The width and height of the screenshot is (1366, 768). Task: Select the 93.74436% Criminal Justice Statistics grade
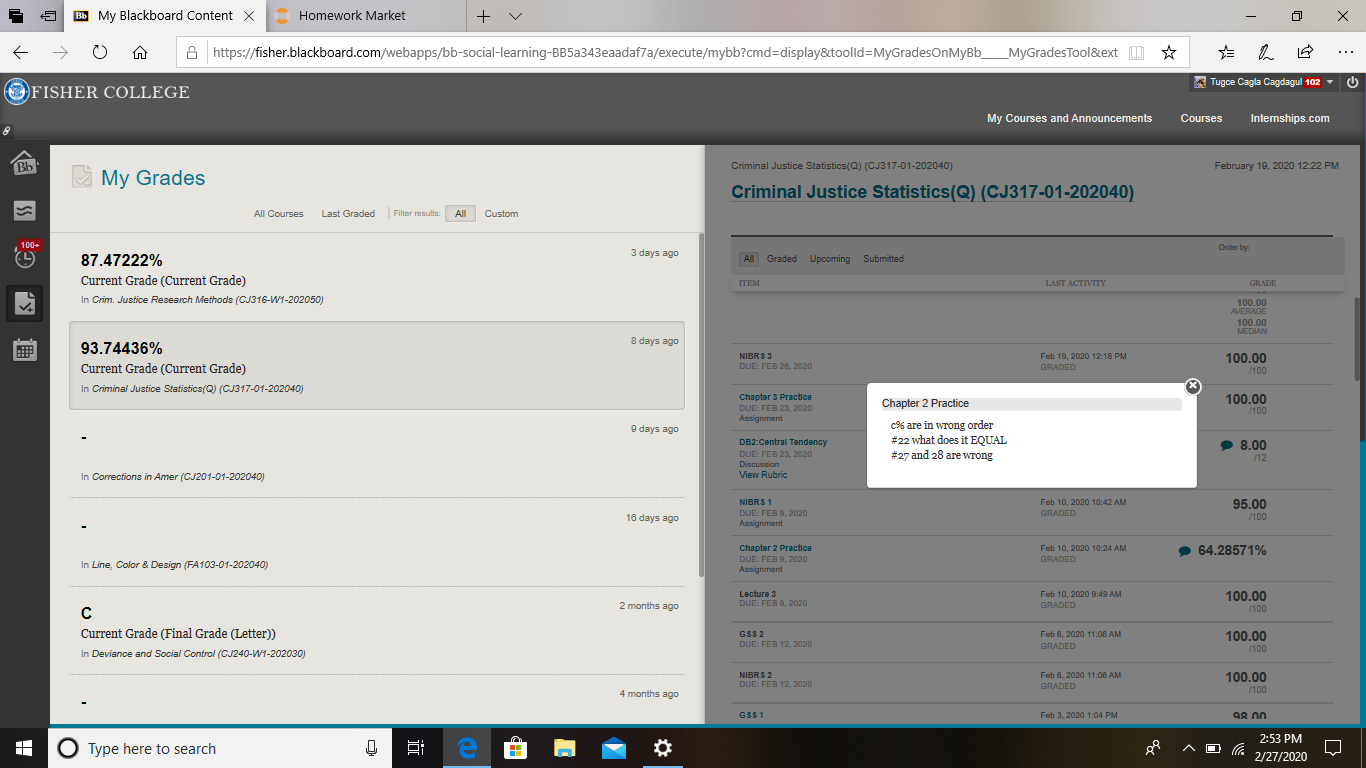point(377,365)
